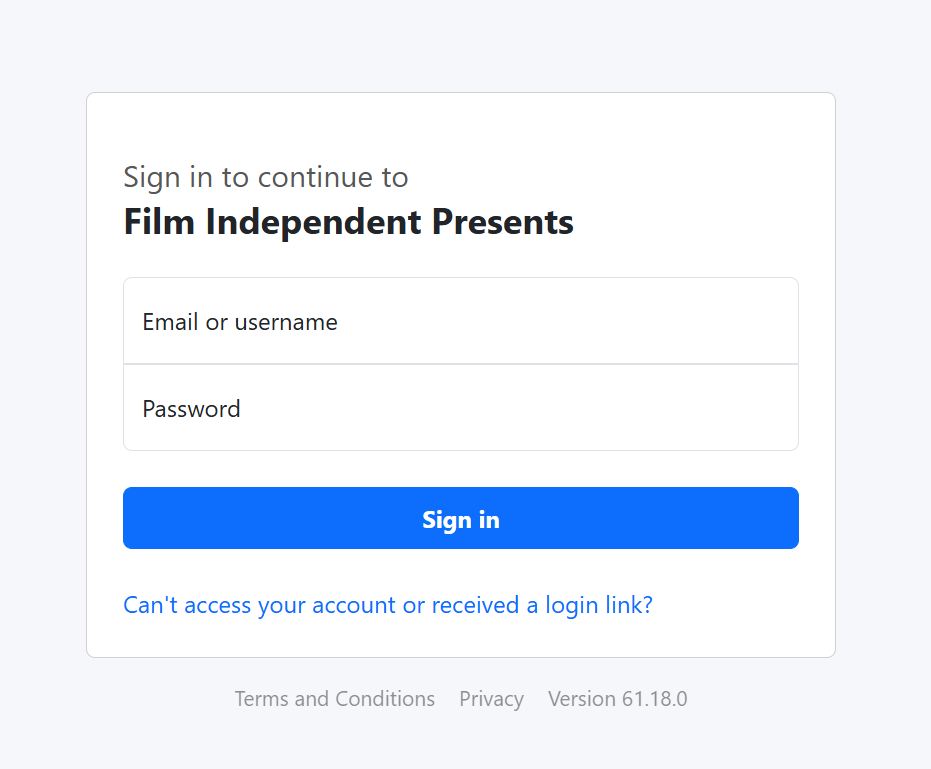Click Privacy in the page footer
Image resolution: width=931 pixels, height=769 pixels.
point(491,699)
